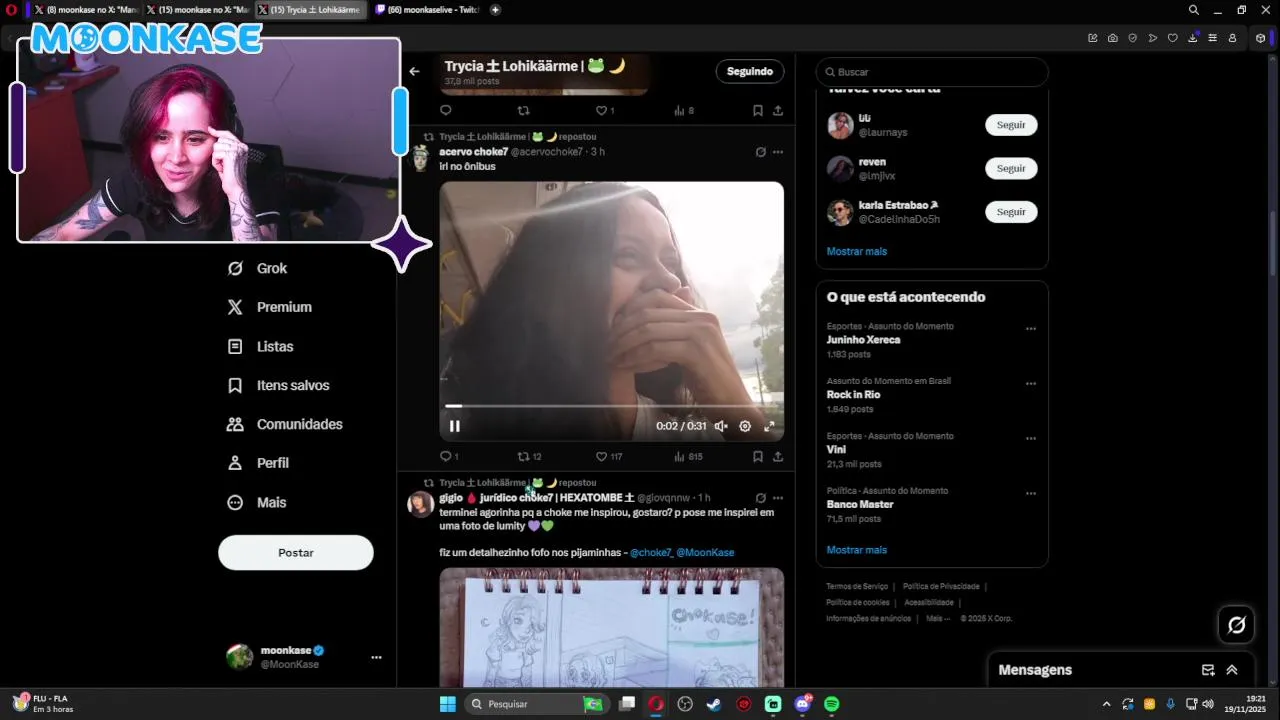
Task: Go to Perfil in the sidebar
Action: [x=258, y=463]
